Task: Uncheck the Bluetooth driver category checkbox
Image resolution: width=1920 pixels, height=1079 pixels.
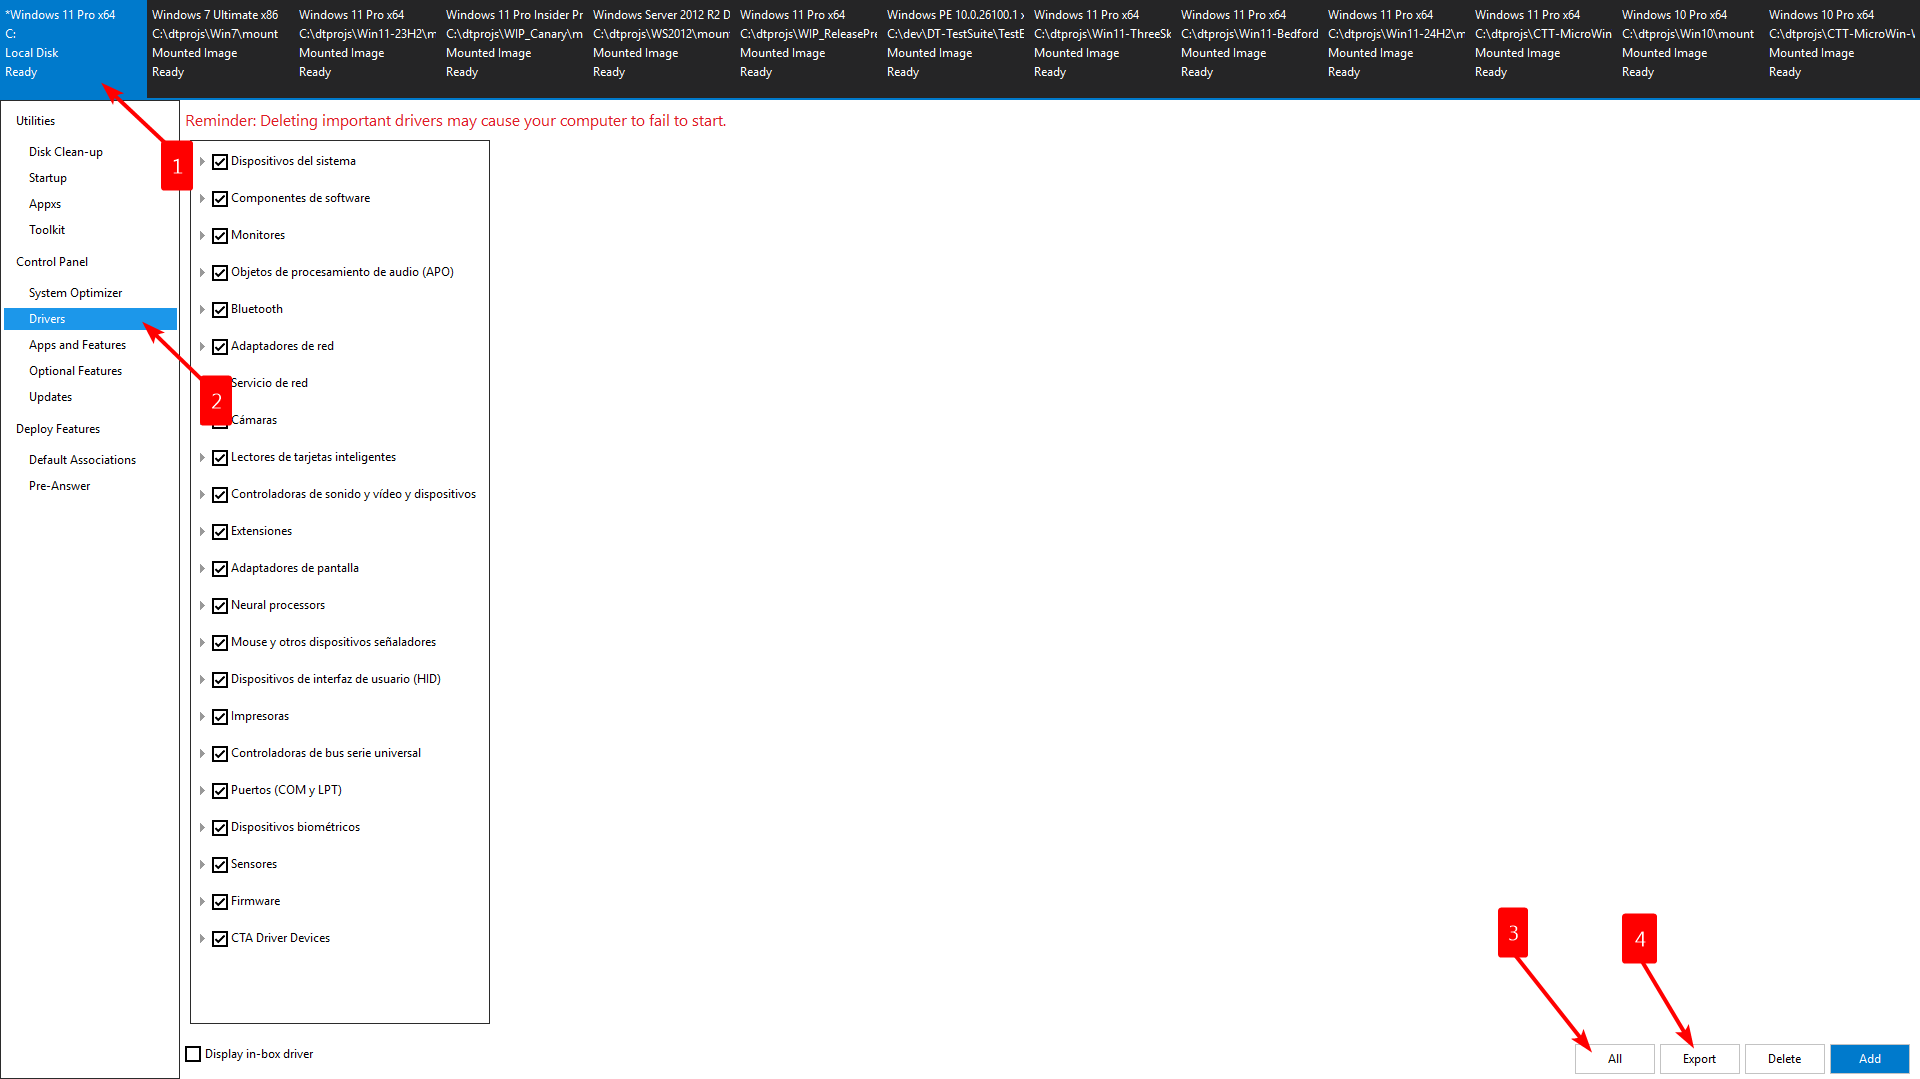Action: coord(220,310)
